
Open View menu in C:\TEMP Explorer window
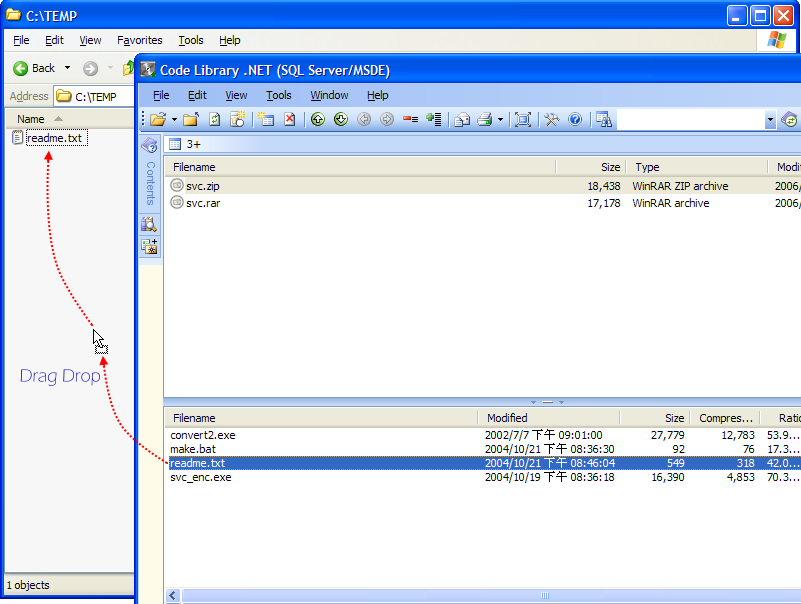coord(90,40)
